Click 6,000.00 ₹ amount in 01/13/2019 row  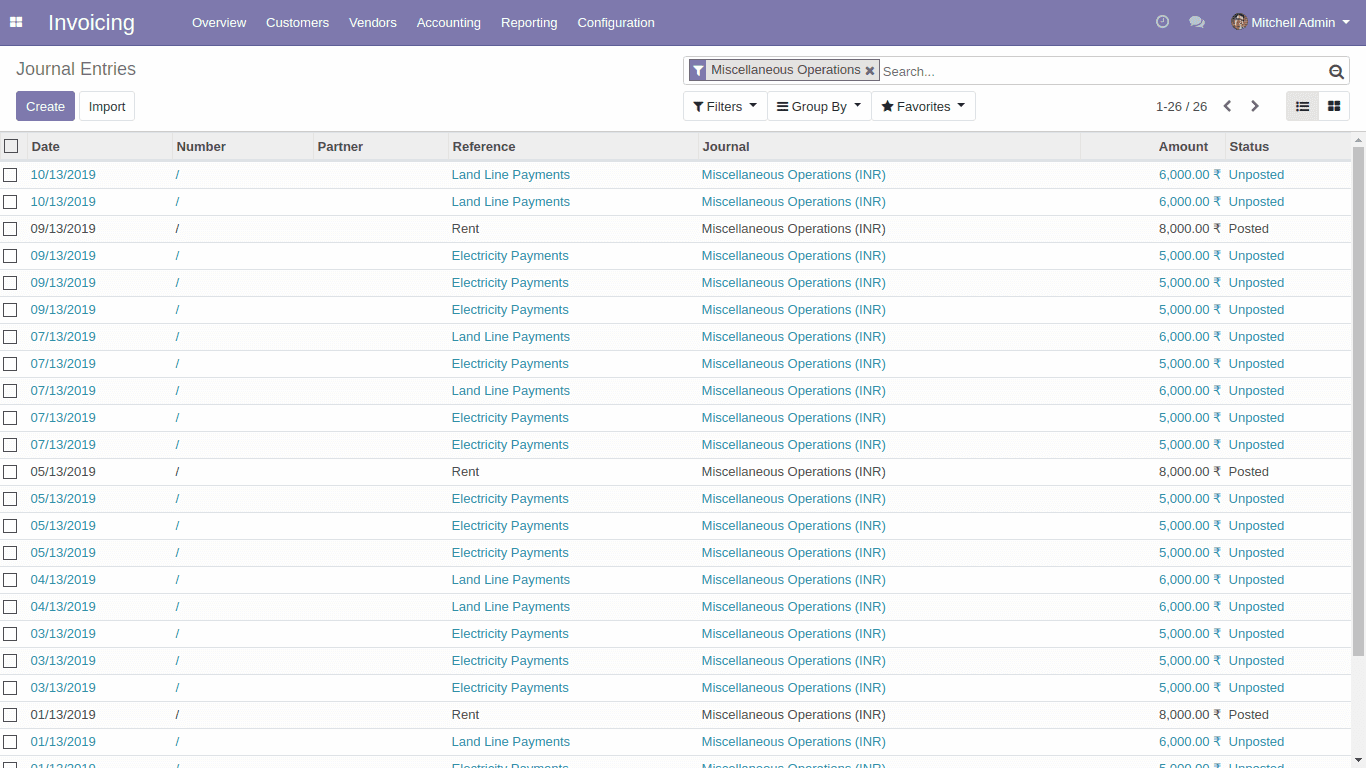click(1190, 742)
